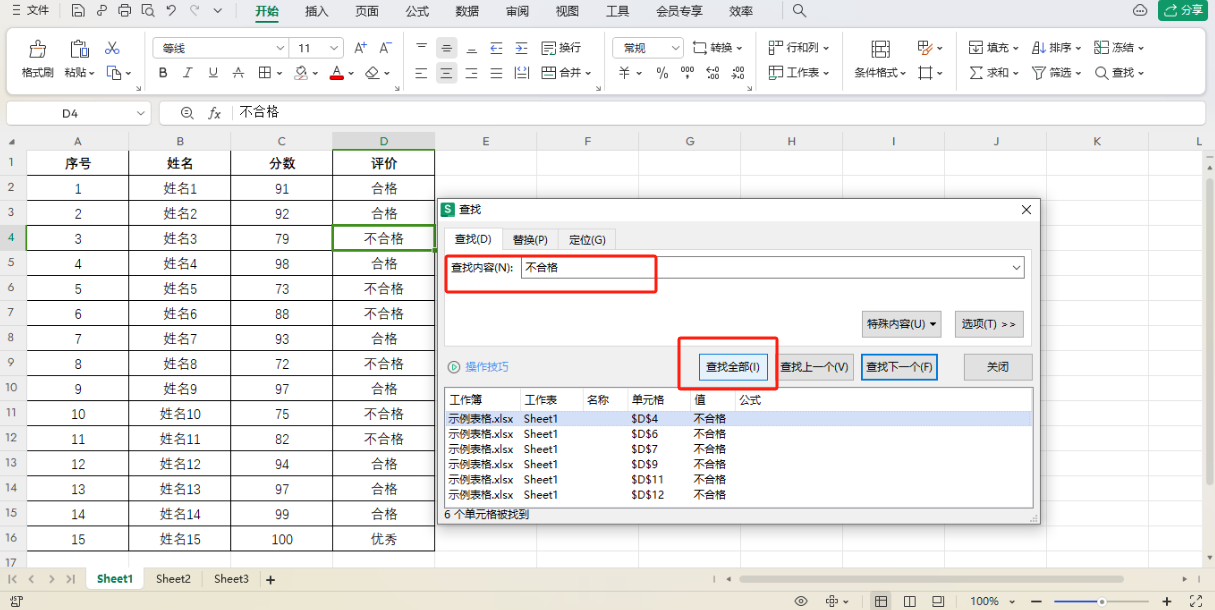
Task: Click the AutoSum (求和) sigma icon
Action: pyautogui.click(x=976, y=73)
